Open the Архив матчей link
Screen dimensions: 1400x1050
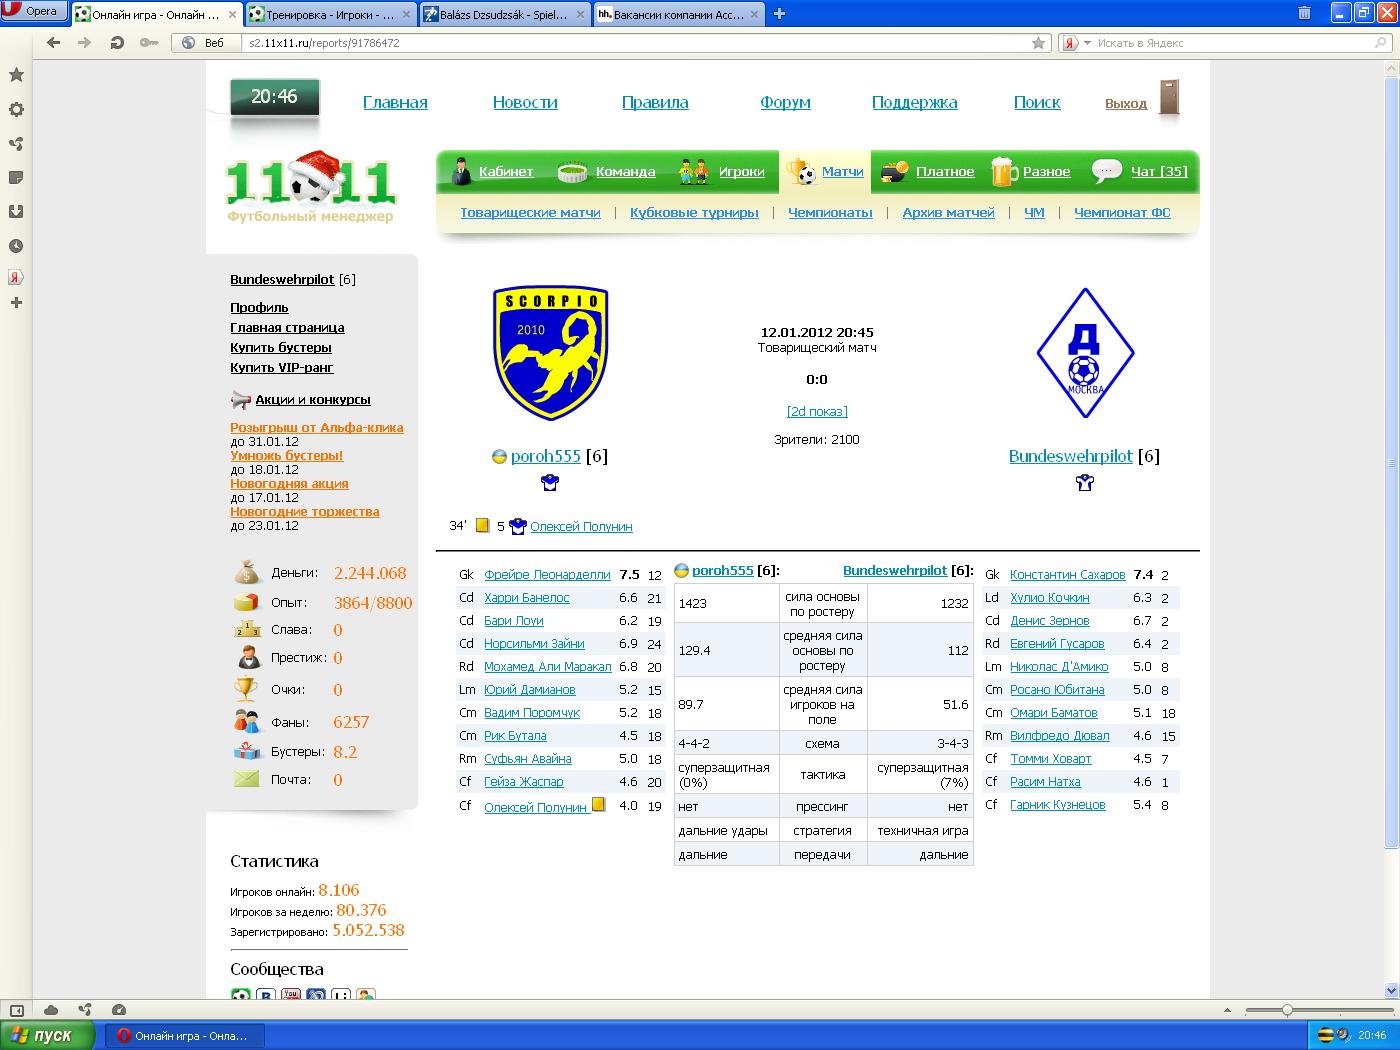(x=948, y=213)
